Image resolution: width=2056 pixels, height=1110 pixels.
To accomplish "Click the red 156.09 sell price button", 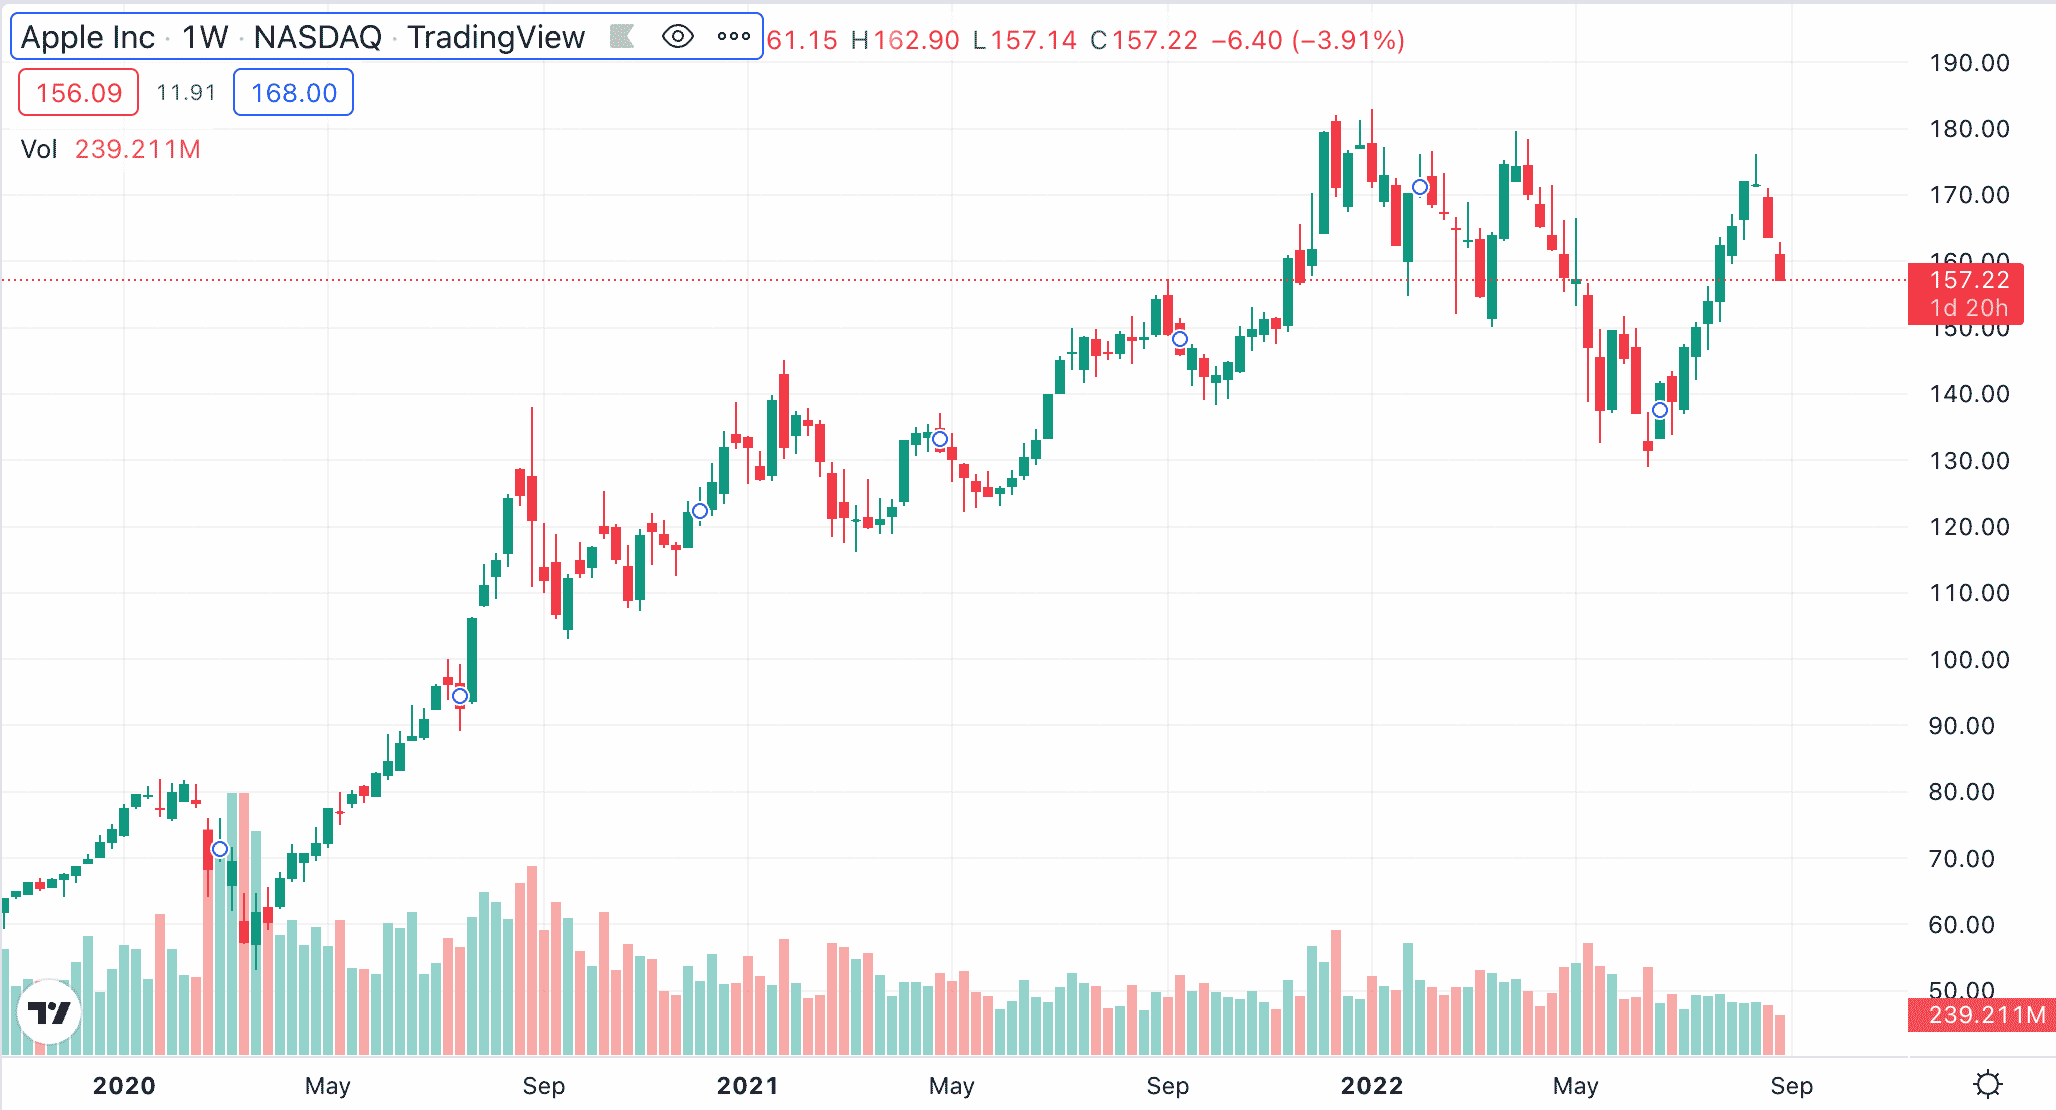I will click(x=79, y=93).
